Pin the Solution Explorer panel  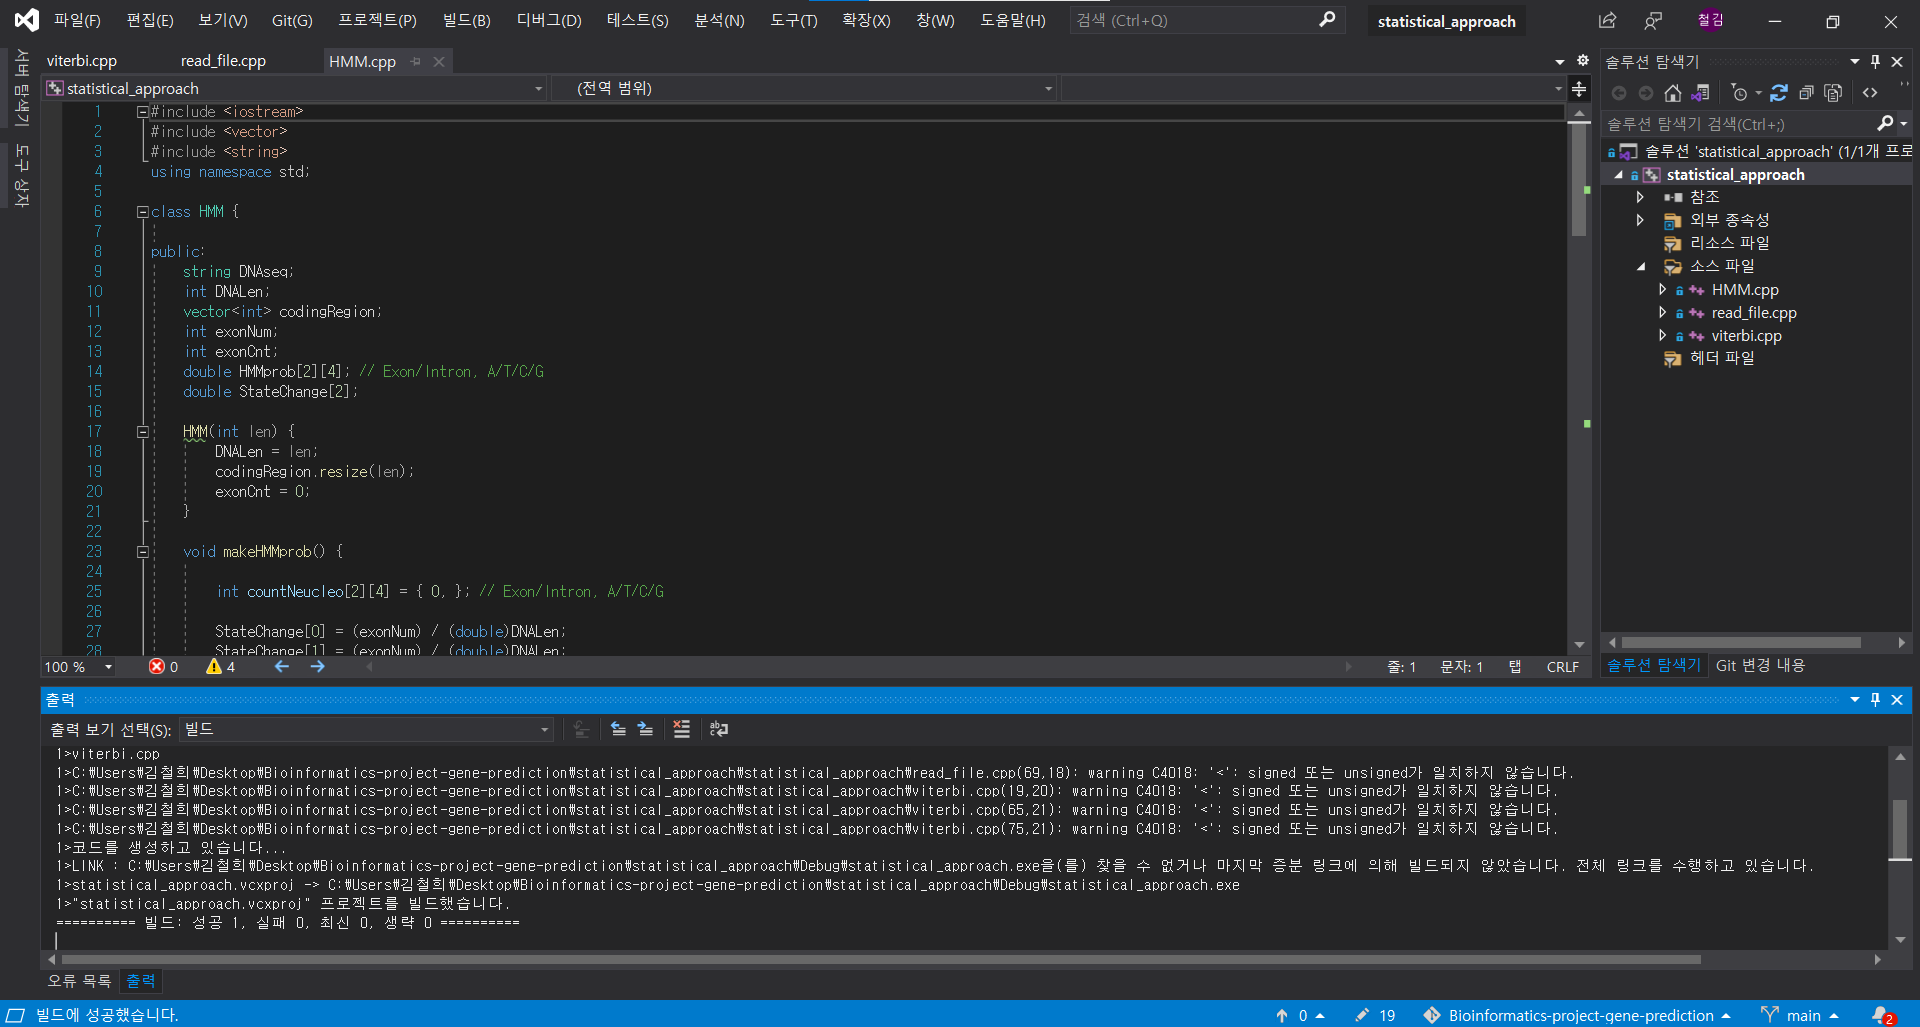click(x=1875, y=61)
